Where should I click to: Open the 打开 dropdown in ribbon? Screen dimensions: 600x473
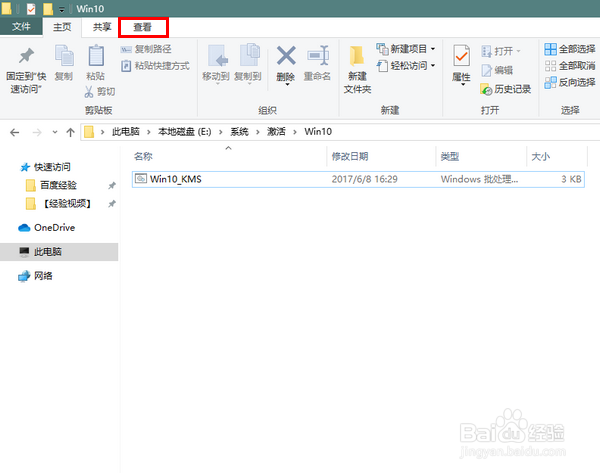[518, 51]
